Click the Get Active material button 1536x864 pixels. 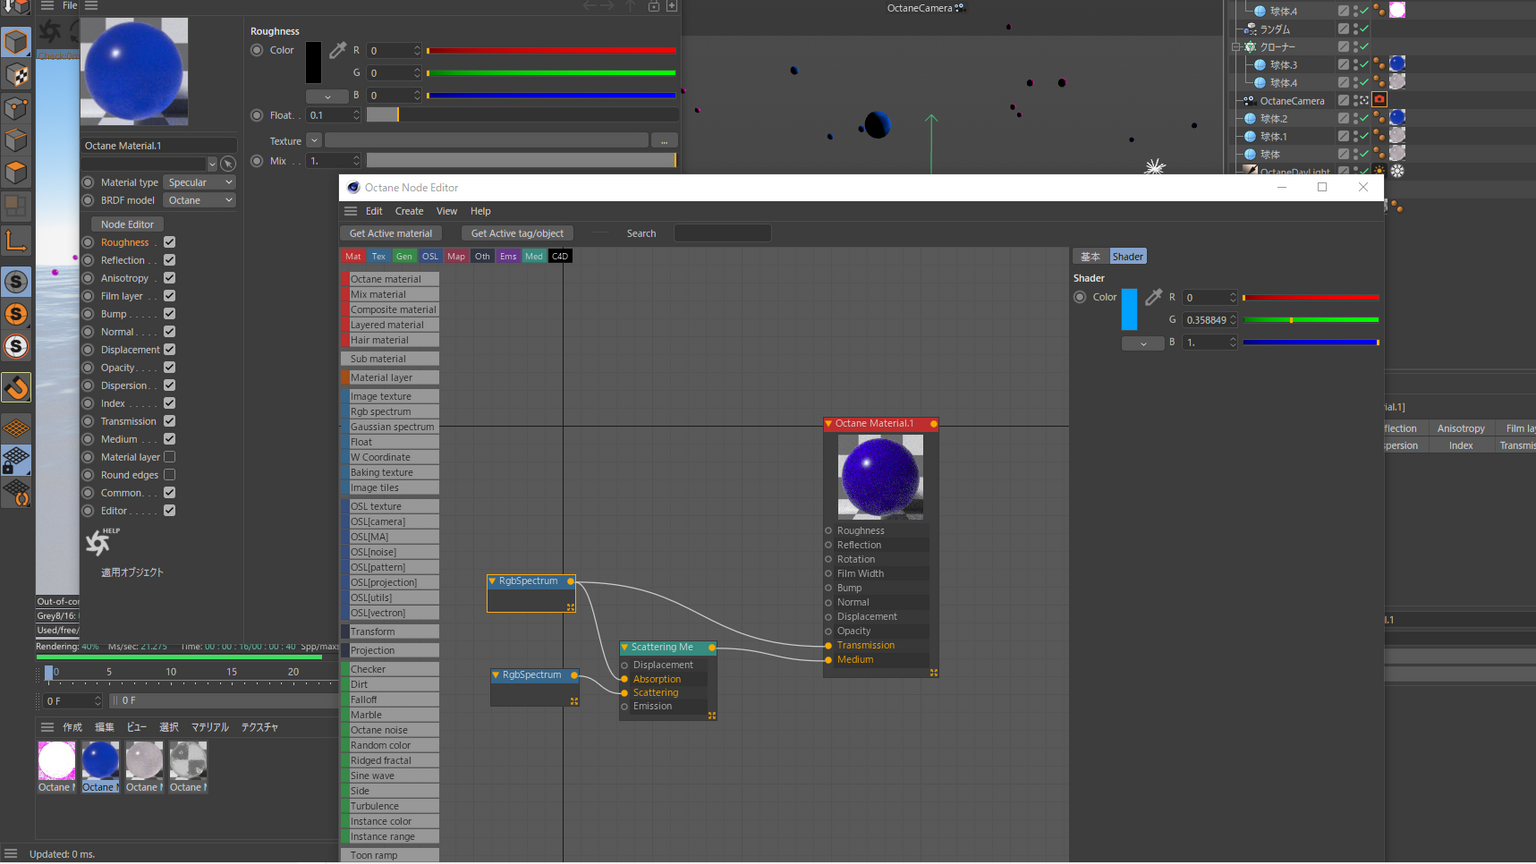390,233
